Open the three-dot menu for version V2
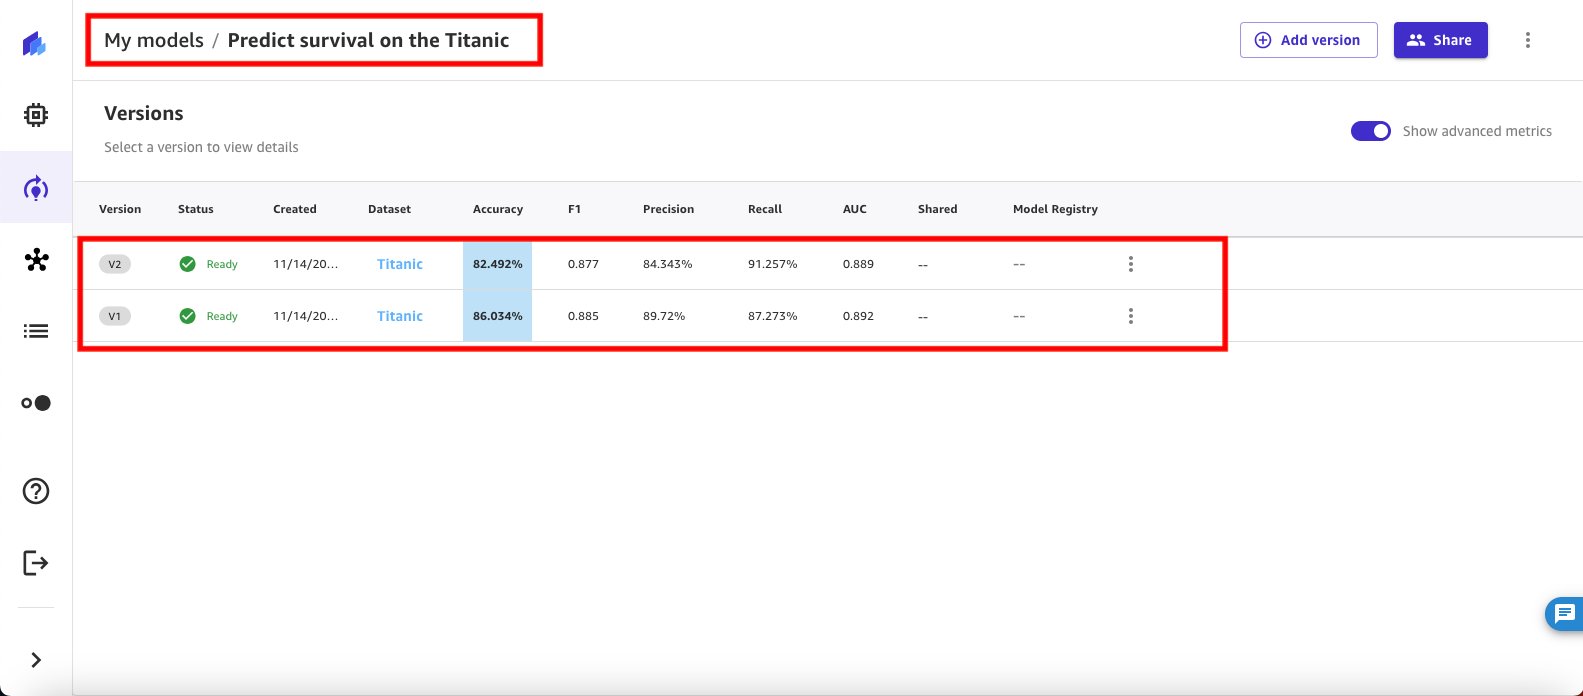Viewport: 1583px width, 696px height. 1131,264
